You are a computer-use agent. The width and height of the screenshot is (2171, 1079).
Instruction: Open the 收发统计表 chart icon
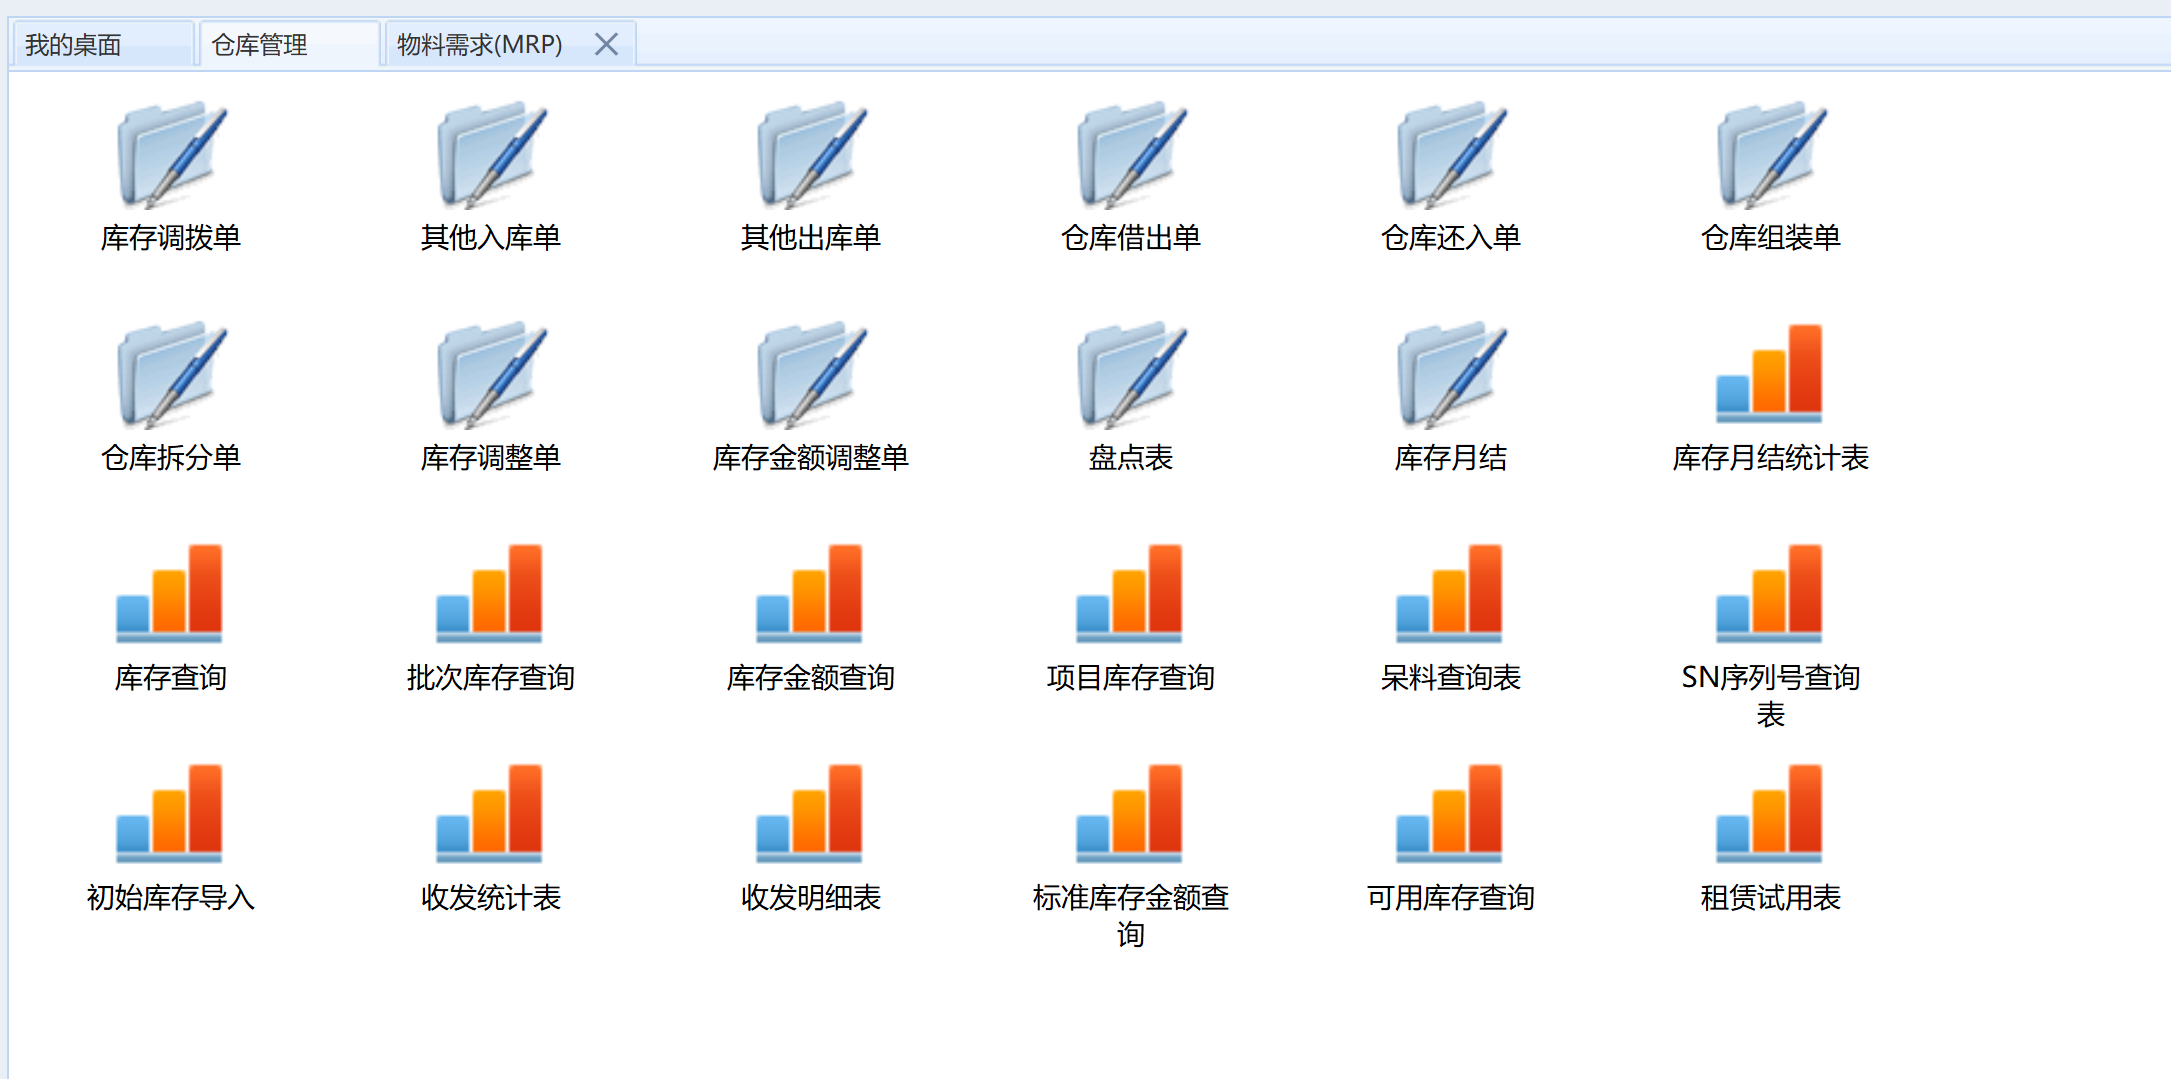[x=489, y=813]
